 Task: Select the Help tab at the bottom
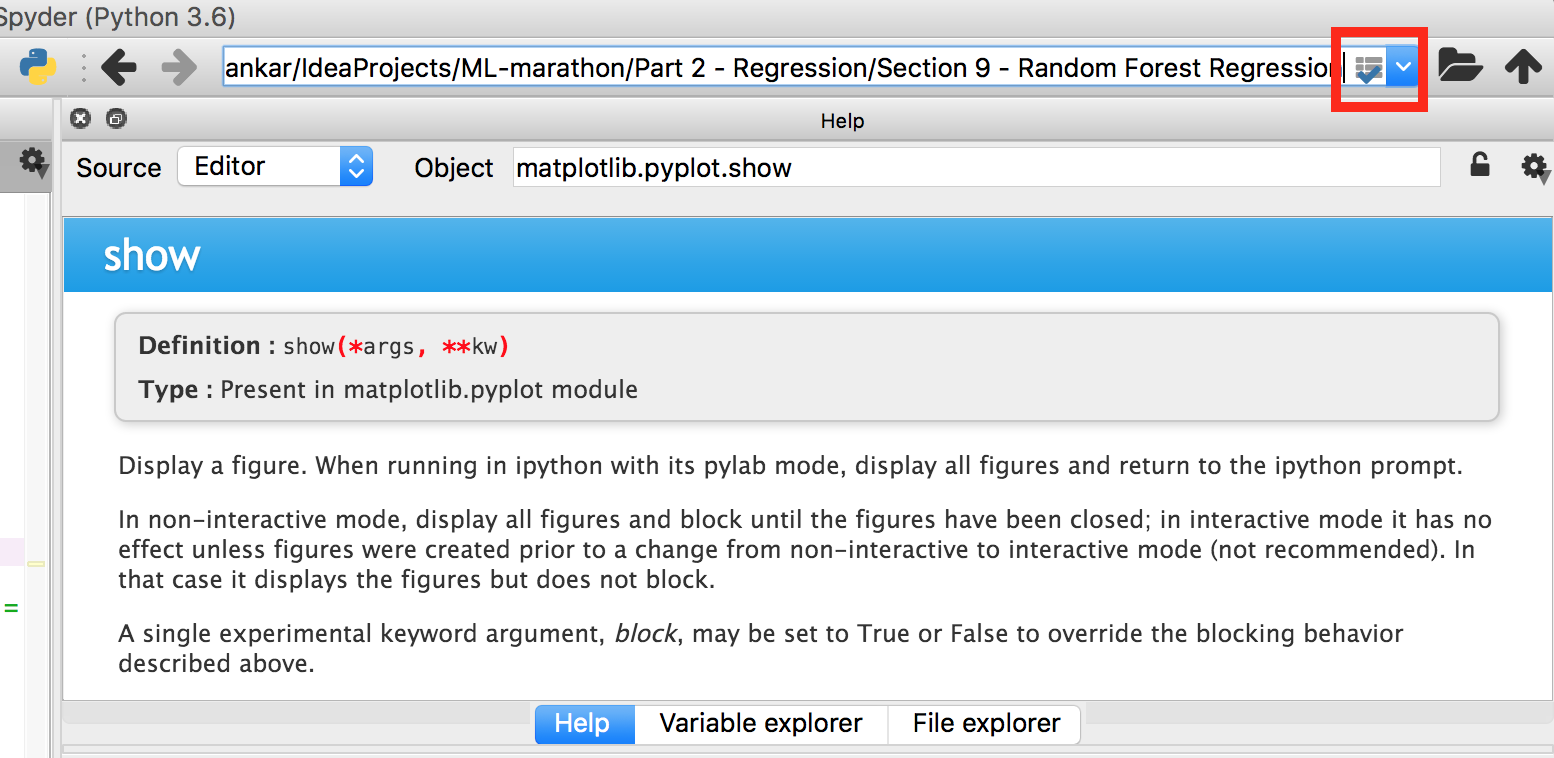(x=584, y=723)
